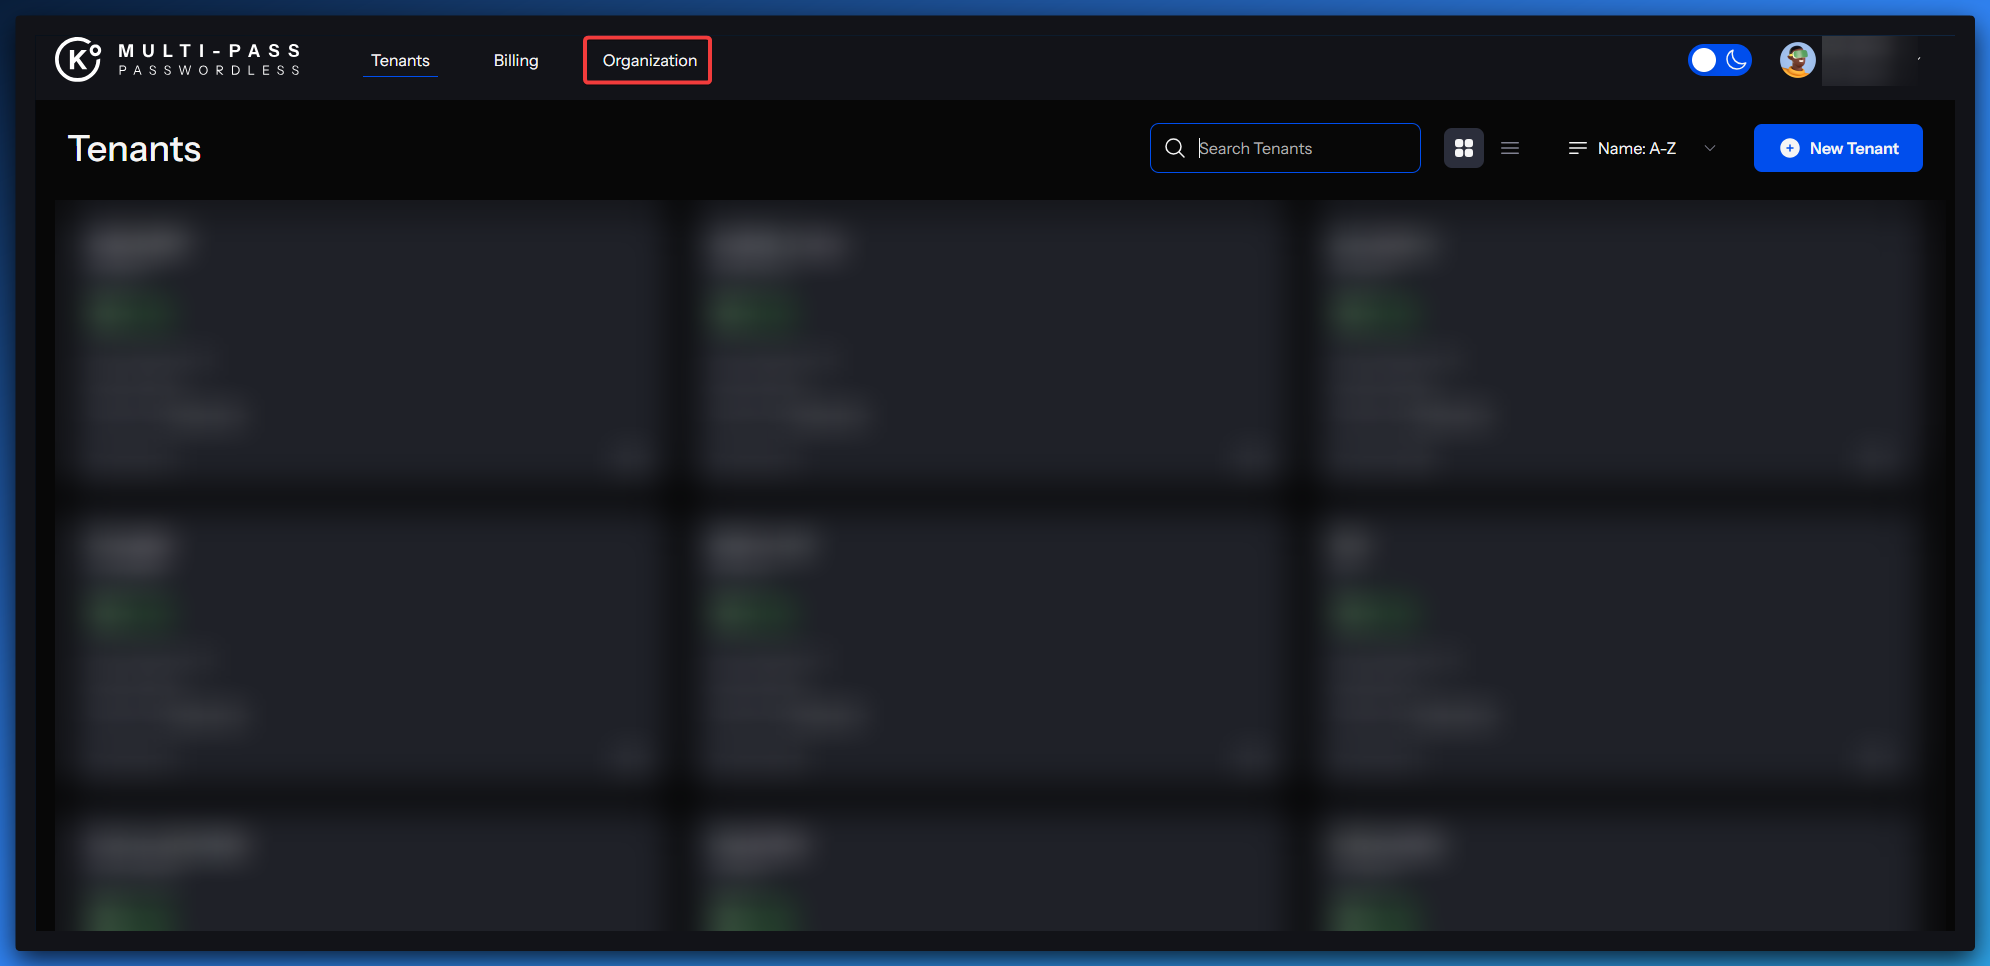This screenshot has height=966, width=1990.
Task: Focus the Search Tenants input field
Action: pyautogui.click(x=1300, y=148)
